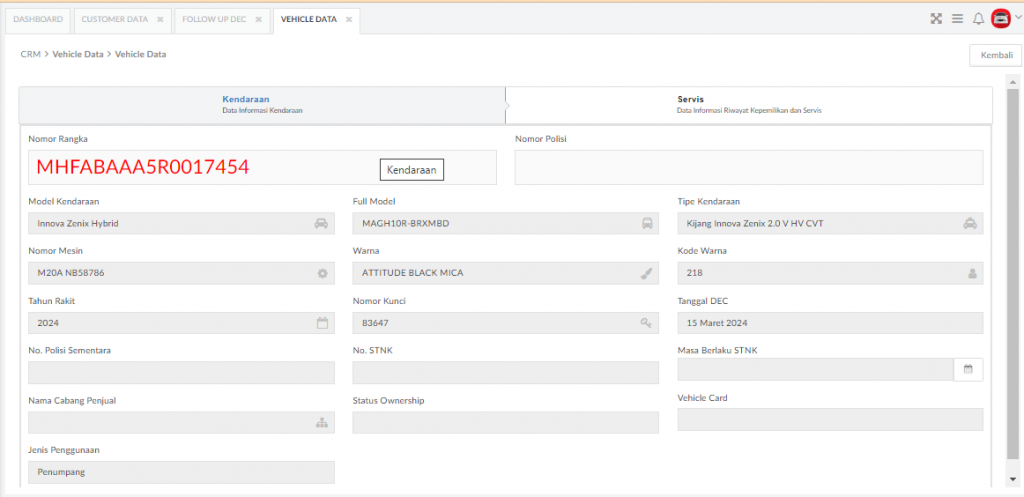The width and height of the screenshot is (1024, 497).
Task: Open the Kendaraan step tab
Action: (262, 104)
